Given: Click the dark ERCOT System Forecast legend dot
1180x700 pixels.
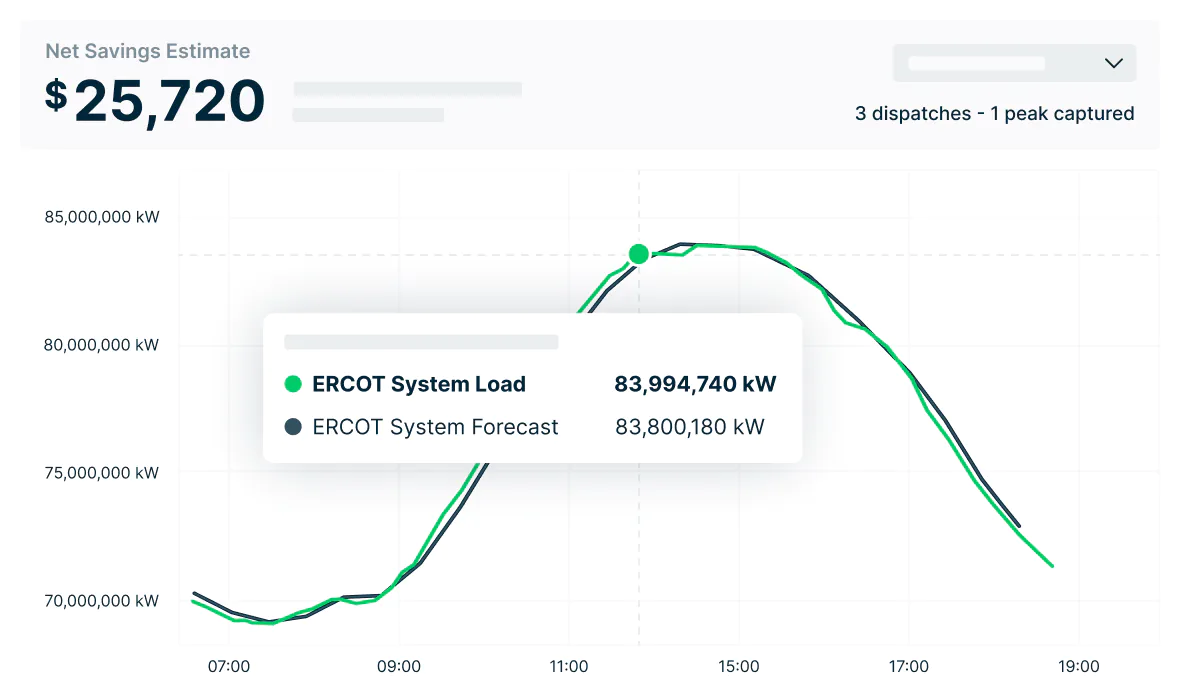Looking at the screenshot, I should tap(294, 426).
